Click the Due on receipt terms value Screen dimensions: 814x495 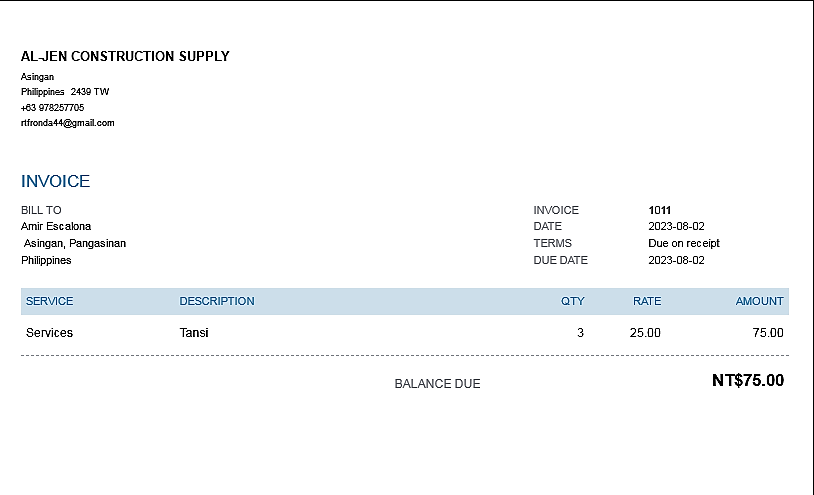(x=684, y=243)
